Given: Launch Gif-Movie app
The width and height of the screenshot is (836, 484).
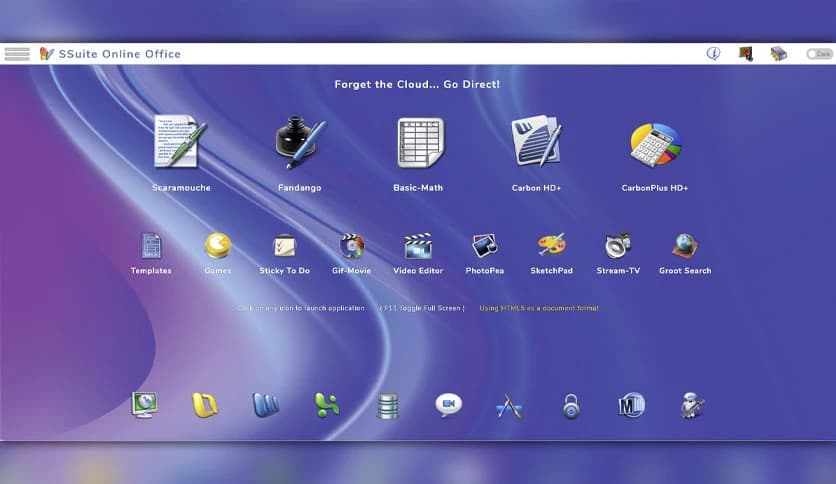Looking at the screenshot, I should tap(351, 246).
